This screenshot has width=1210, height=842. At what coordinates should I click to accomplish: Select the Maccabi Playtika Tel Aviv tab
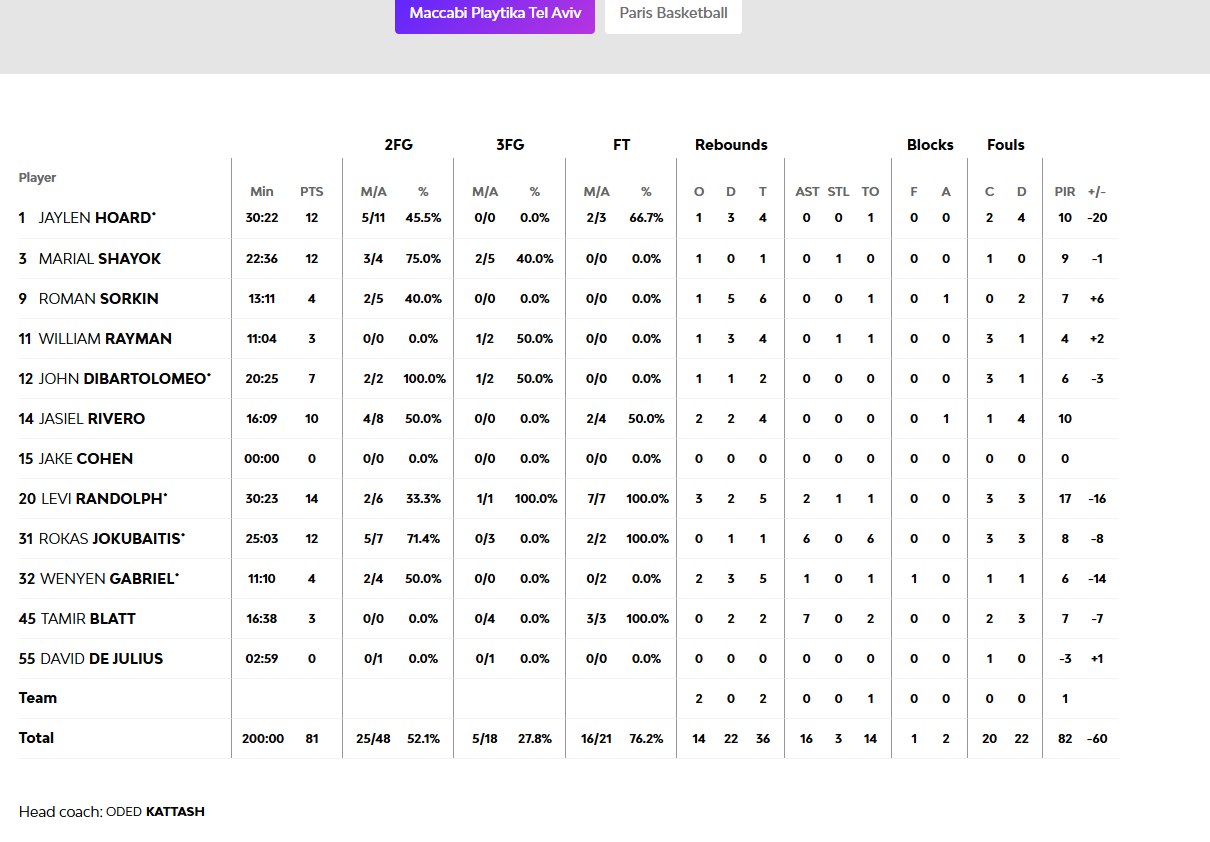click(x=494, y=14)
